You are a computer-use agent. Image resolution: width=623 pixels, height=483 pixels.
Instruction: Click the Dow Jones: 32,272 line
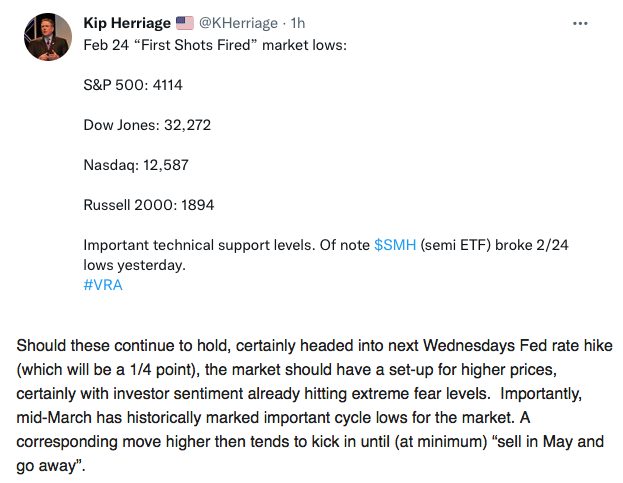tap(147, 125)
